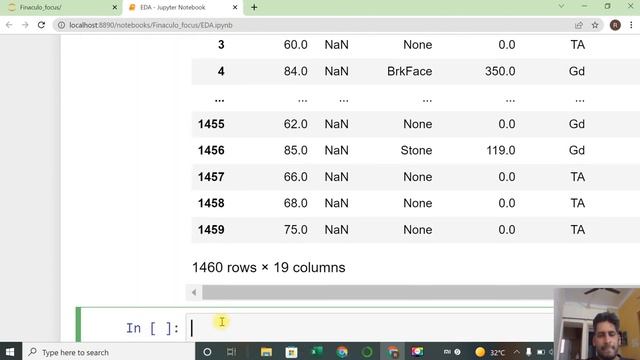
Task: Click the 66.0 value in row 1457
Action: (296, 177)
